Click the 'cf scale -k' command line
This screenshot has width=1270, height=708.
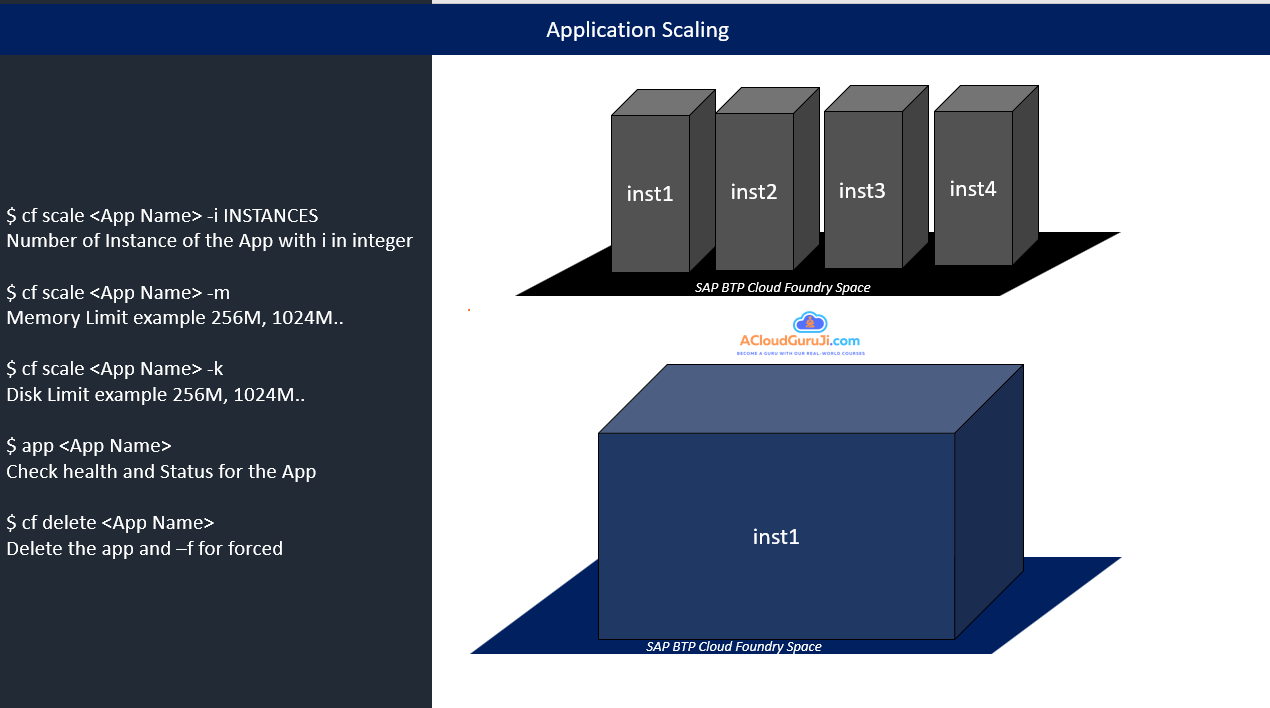[115, 368]
